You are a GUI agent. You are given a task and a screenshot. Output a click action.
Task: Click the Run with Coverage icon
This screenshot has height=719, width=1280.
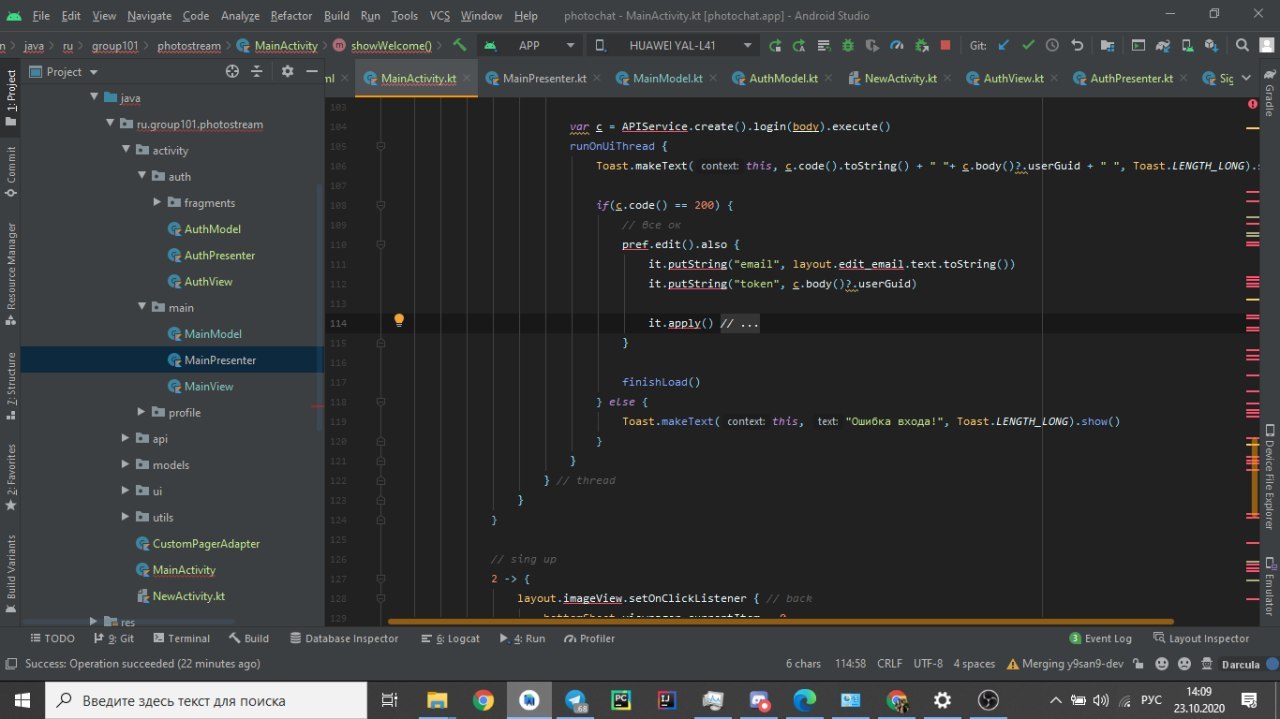click(872, 45)
